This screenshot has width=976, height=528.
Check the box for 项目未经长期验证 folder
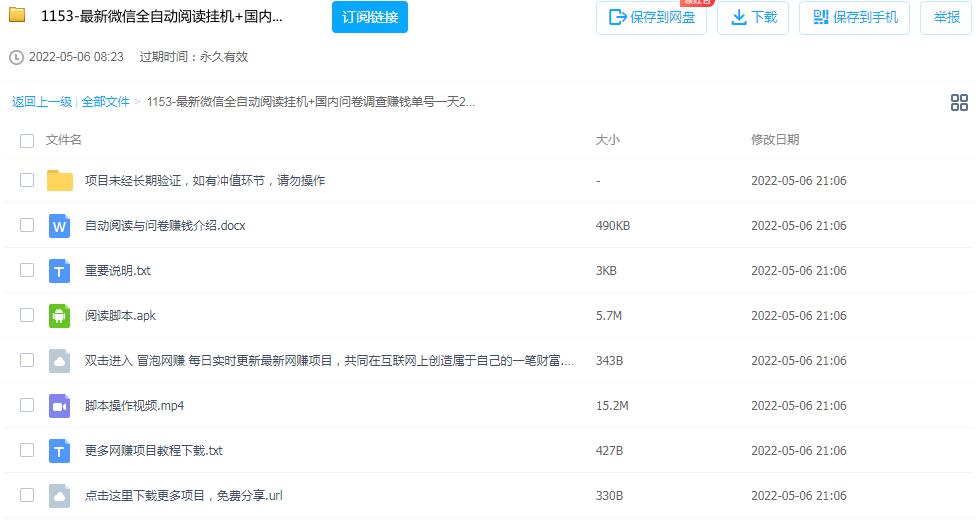pyautogui.click(x=27, y=181)
